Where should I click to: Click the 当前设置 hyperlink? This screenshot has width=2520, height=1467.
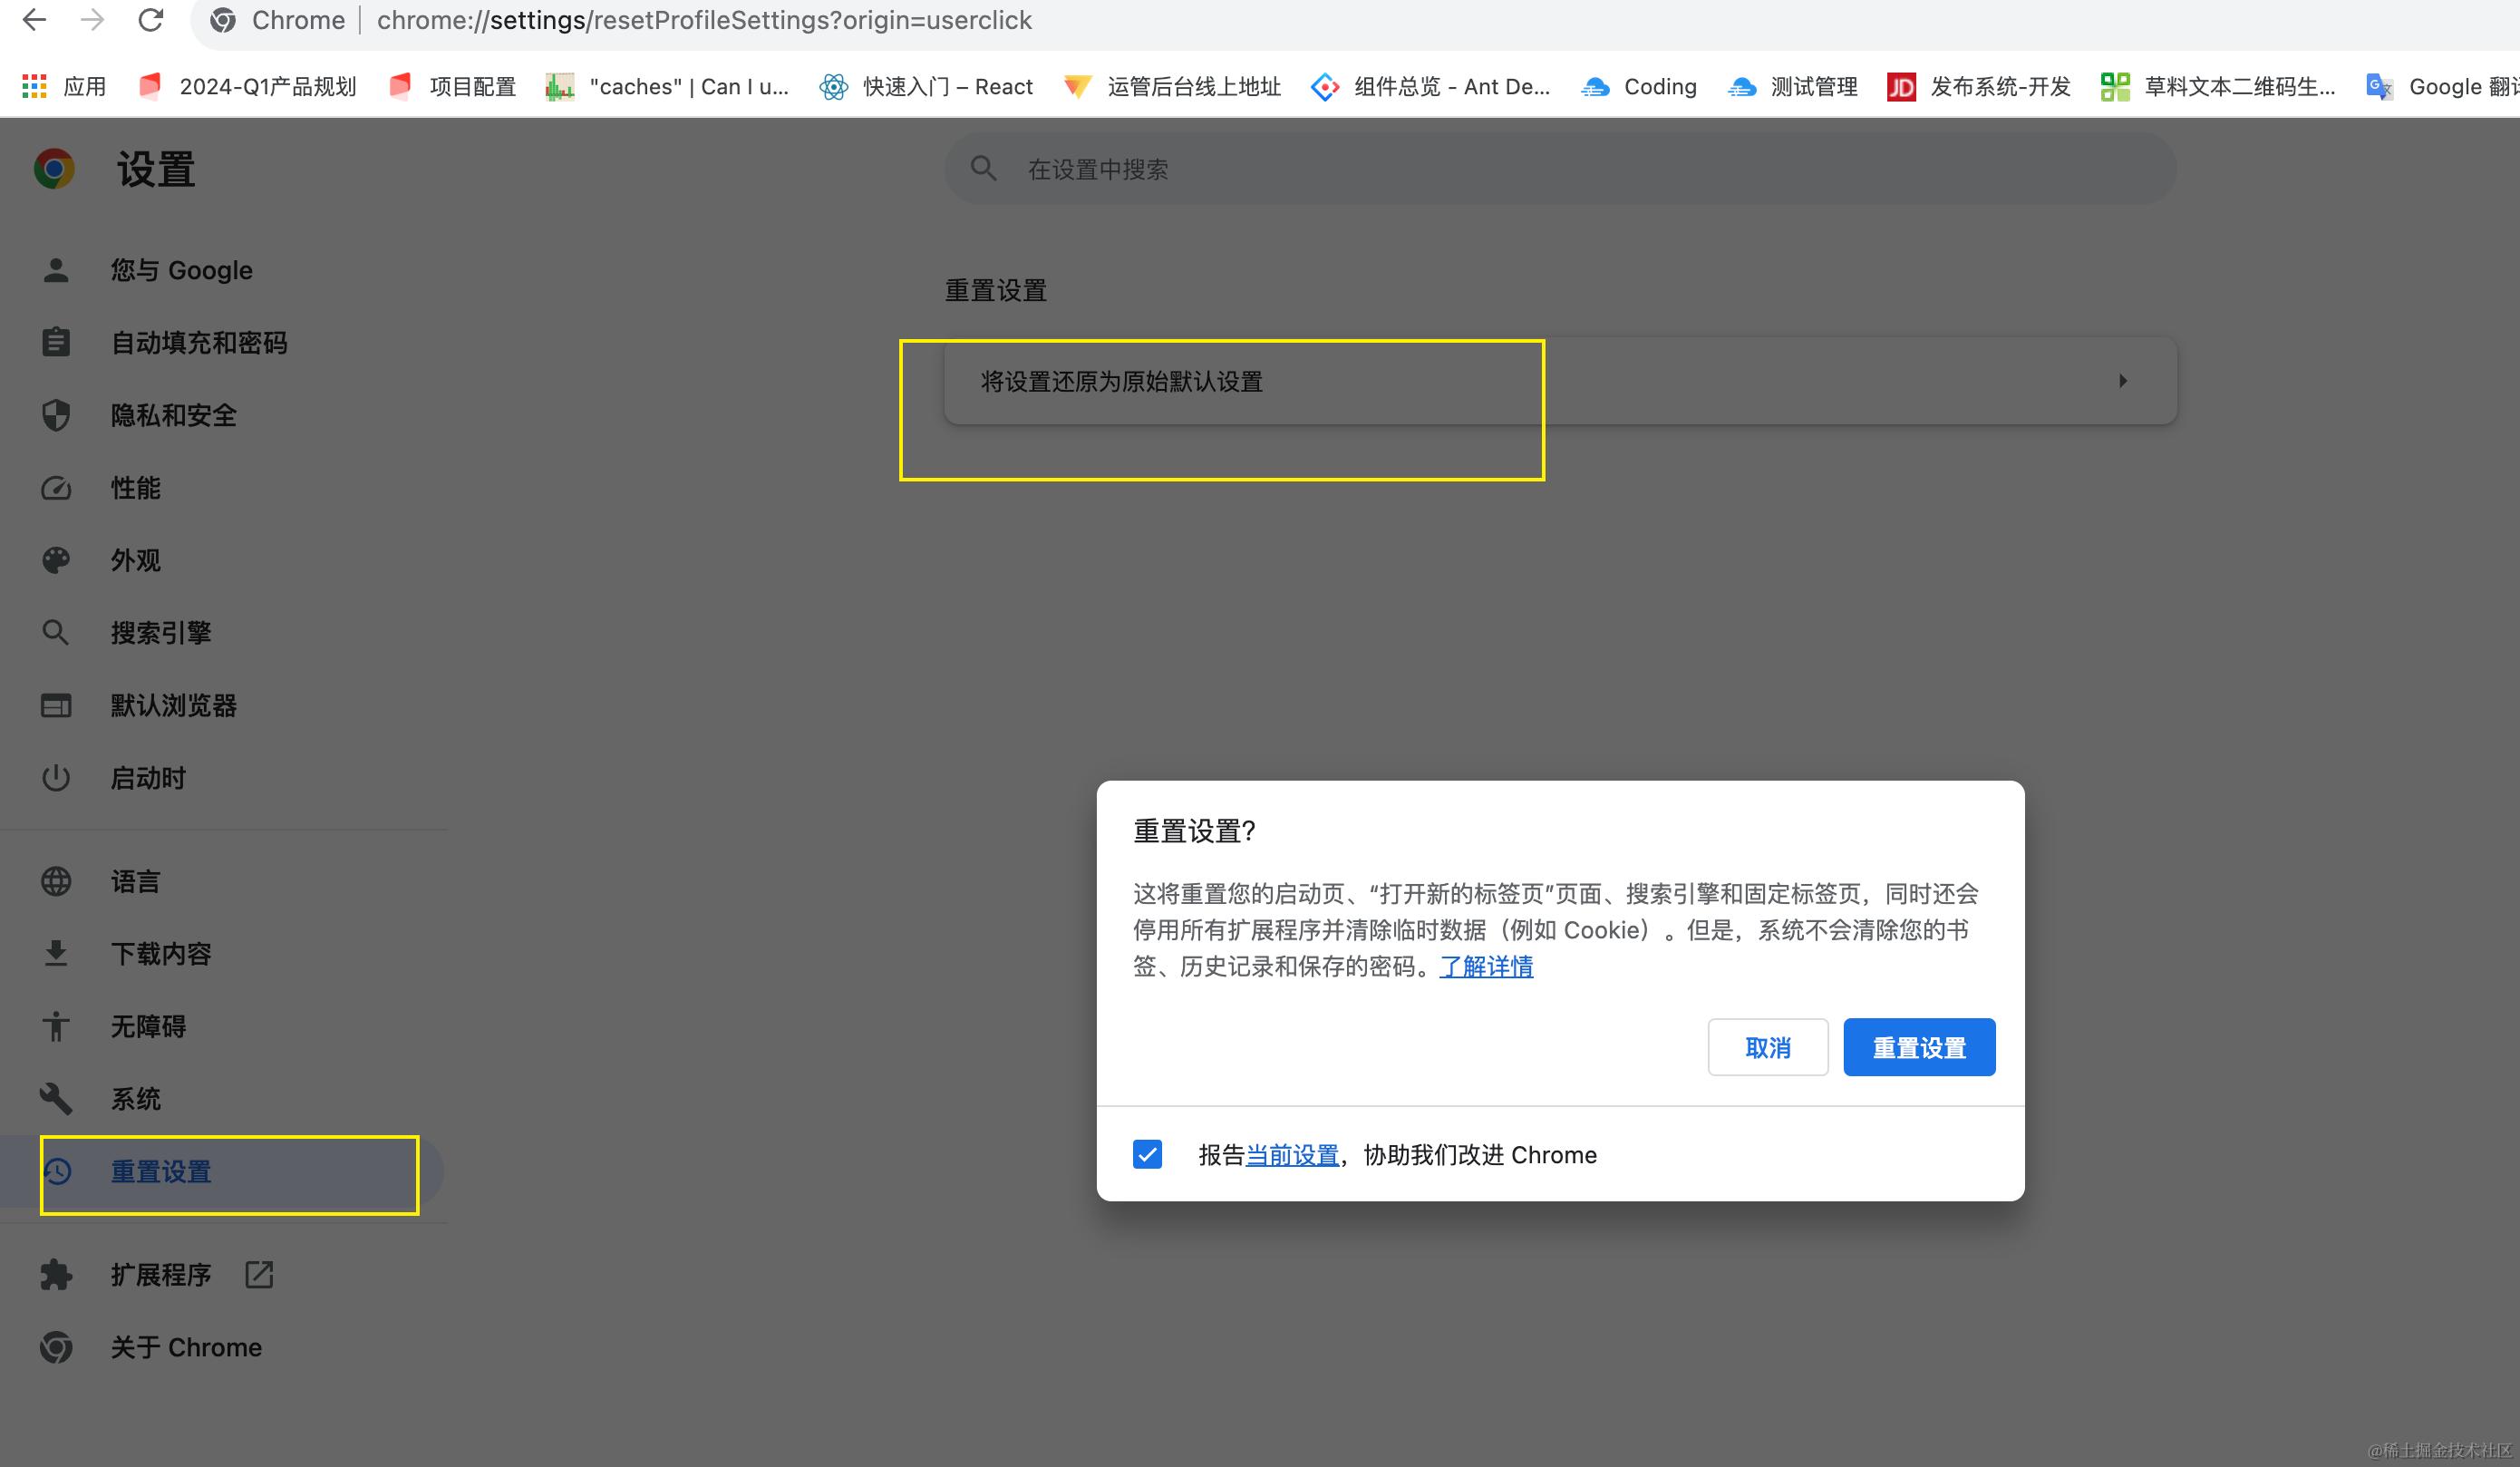(x=1291, y=1155)
